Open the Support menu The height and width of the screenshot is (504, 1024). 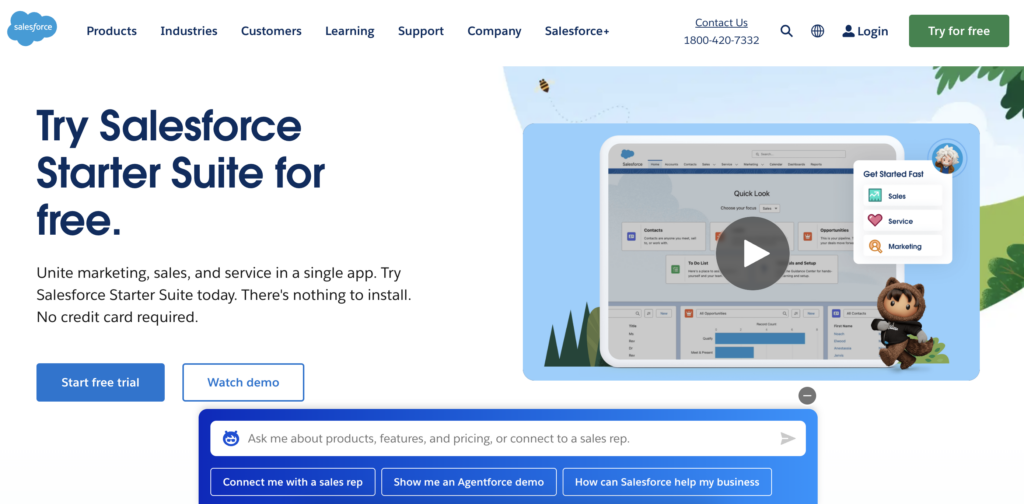[421, 31]
